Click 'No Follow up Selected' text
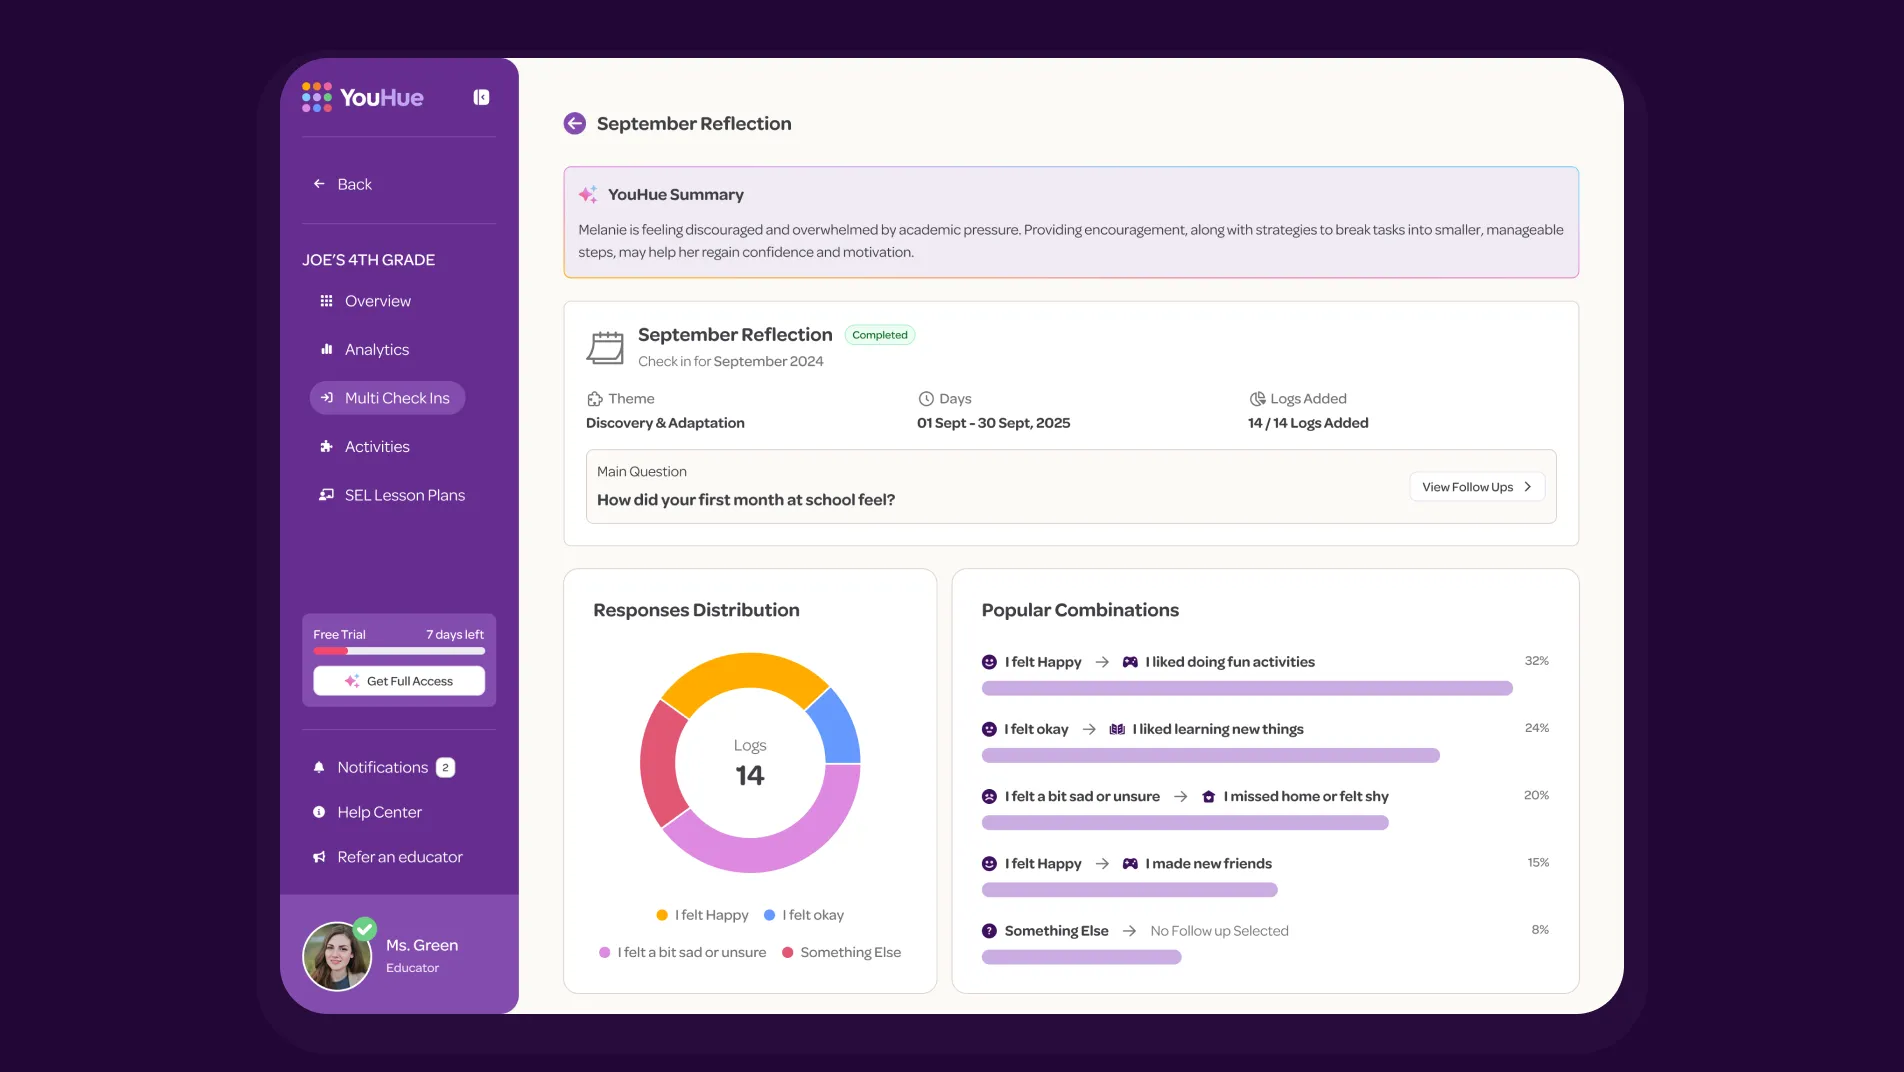1904x1072 pixels. (1219, 931)
